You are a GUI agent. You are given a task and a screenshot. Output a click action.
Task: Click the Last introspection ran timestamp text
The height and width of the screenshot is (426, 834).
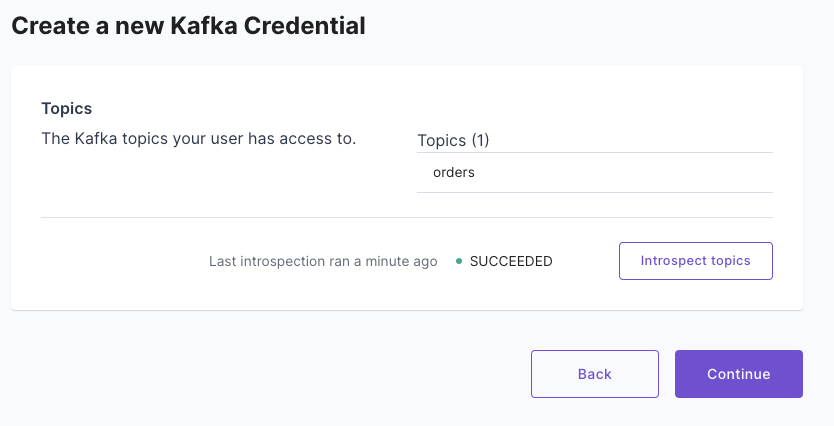pyautogui.click(x=323, y=261)
